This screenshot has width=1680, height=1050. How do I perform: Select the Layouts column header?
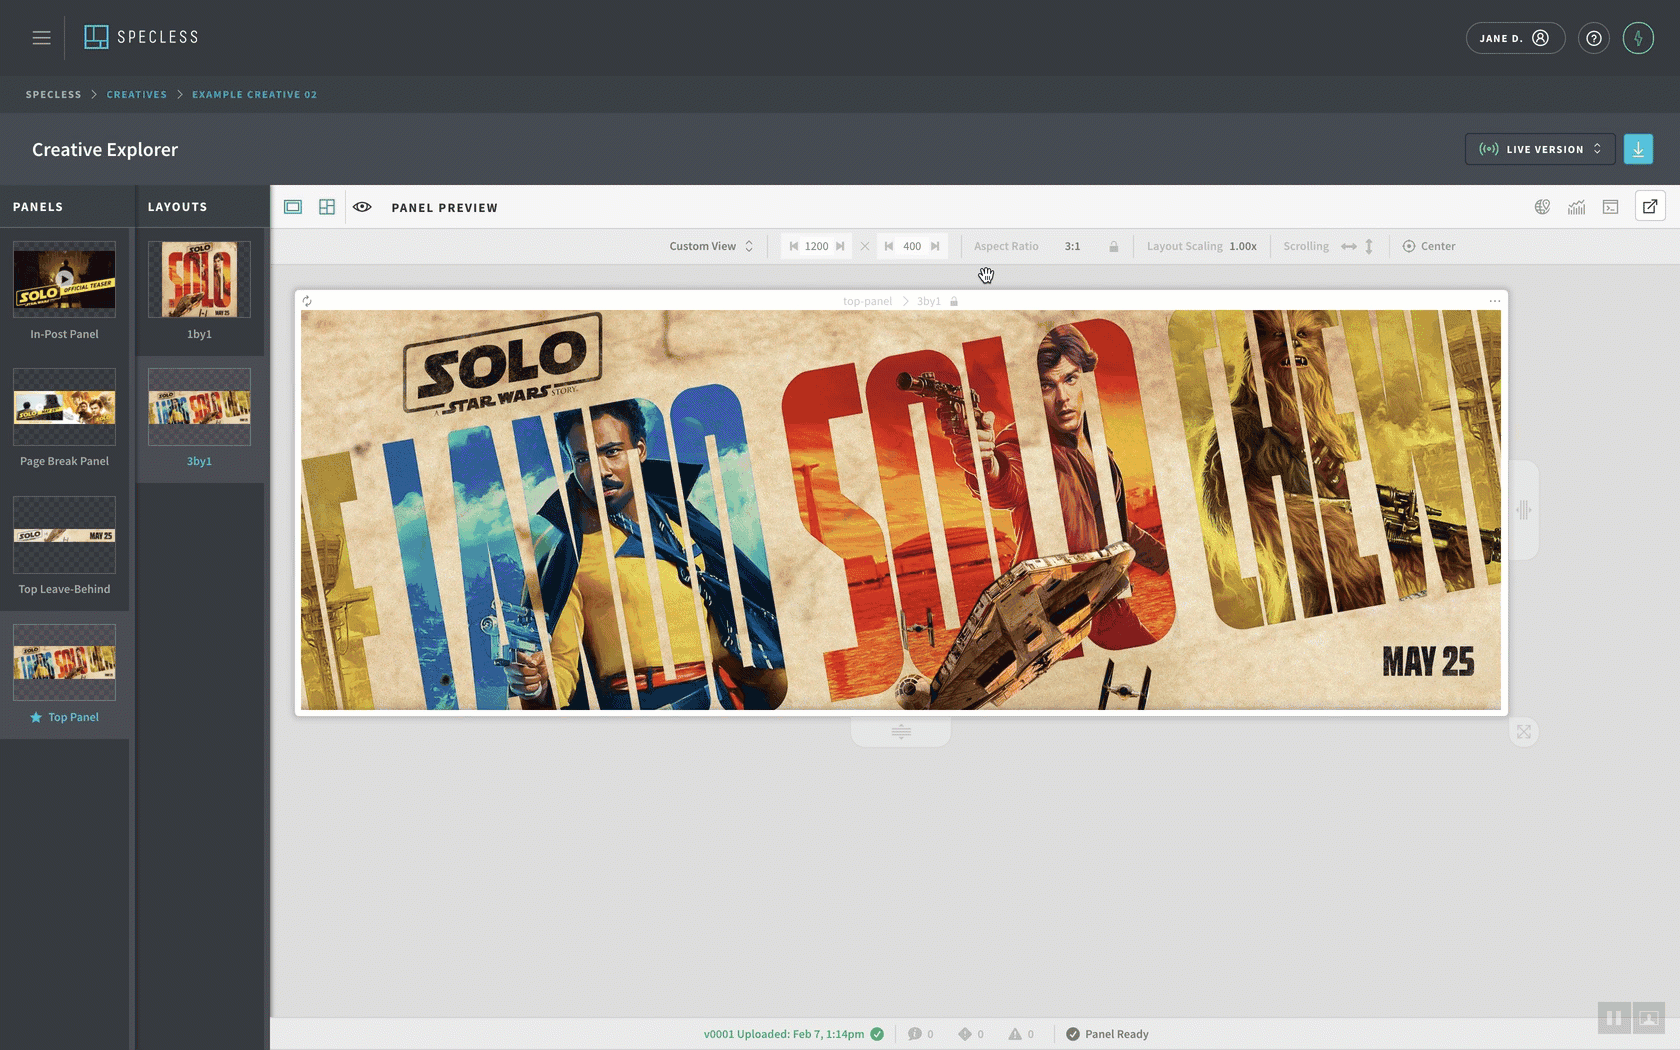coord(177,207)
